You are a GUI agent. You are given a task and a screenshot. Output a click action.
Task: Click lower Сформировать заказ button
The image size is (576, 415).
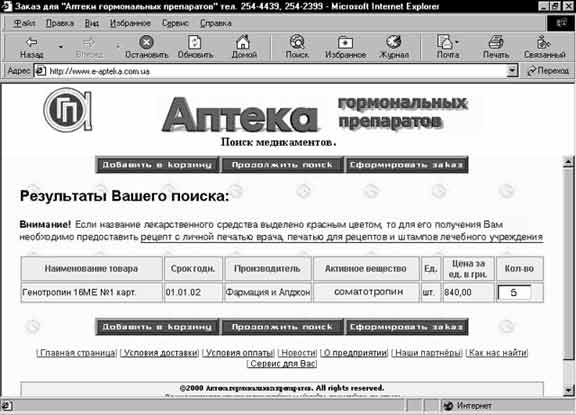tap(406, 326)
